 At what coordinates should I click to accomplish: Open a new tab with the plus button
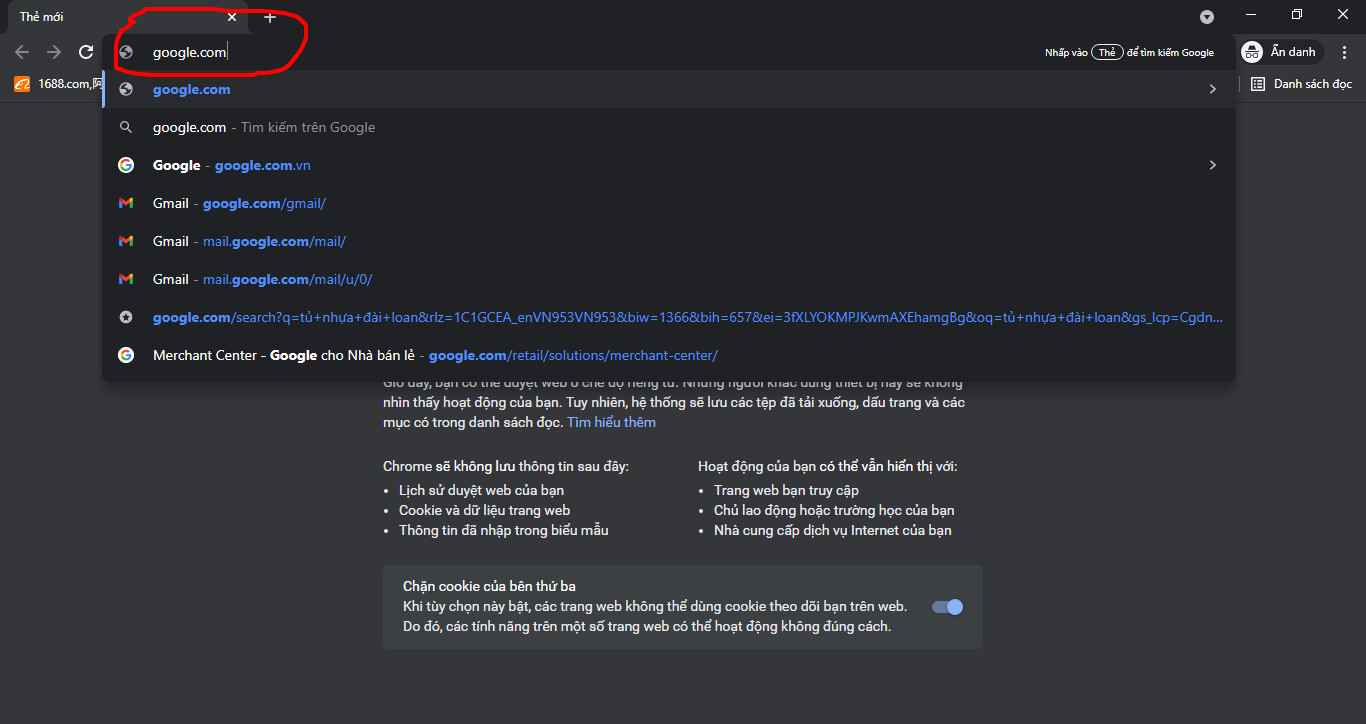[x=269, y=17]
